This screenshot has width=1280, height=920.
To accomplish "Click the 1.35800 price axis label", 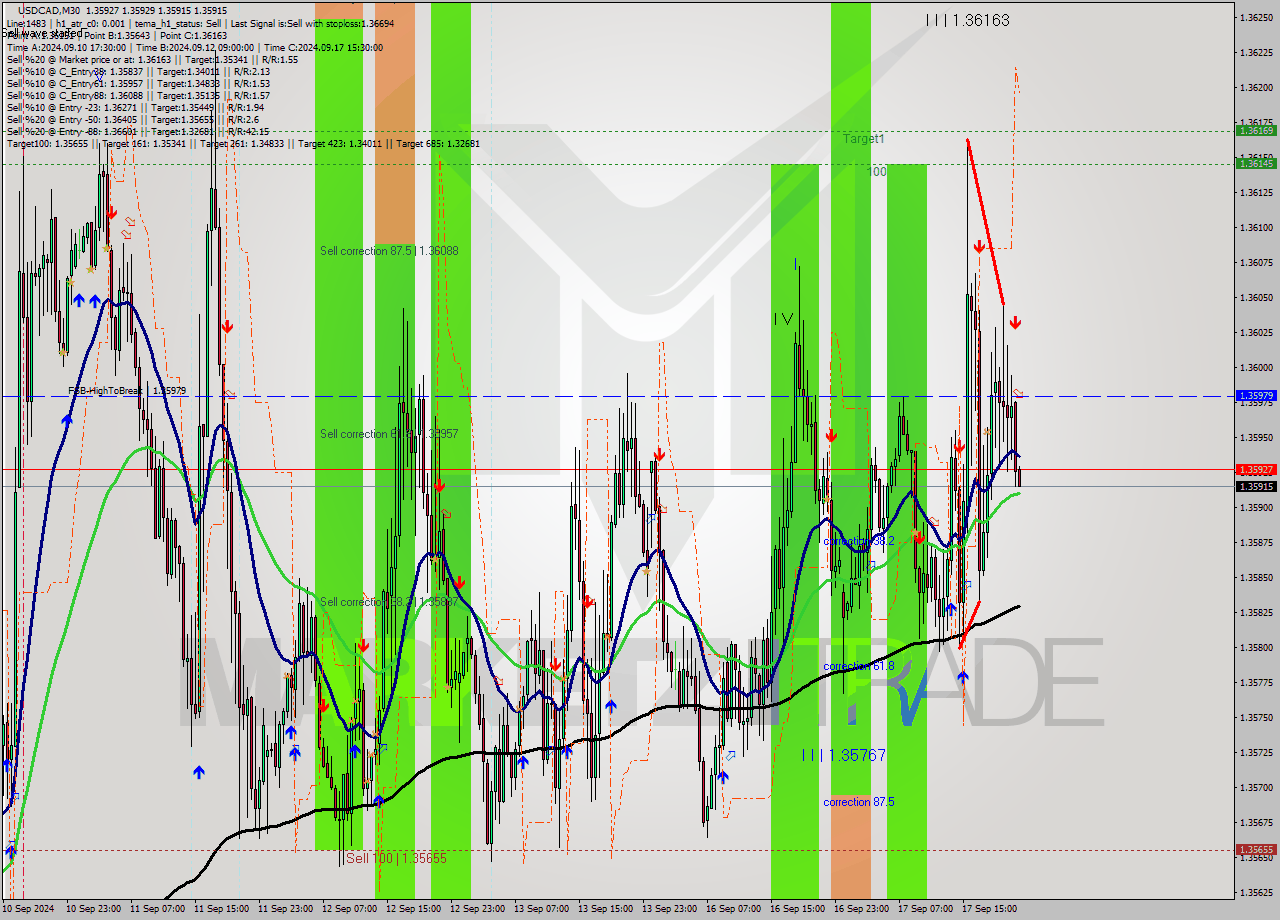I will coord(1256,647).
